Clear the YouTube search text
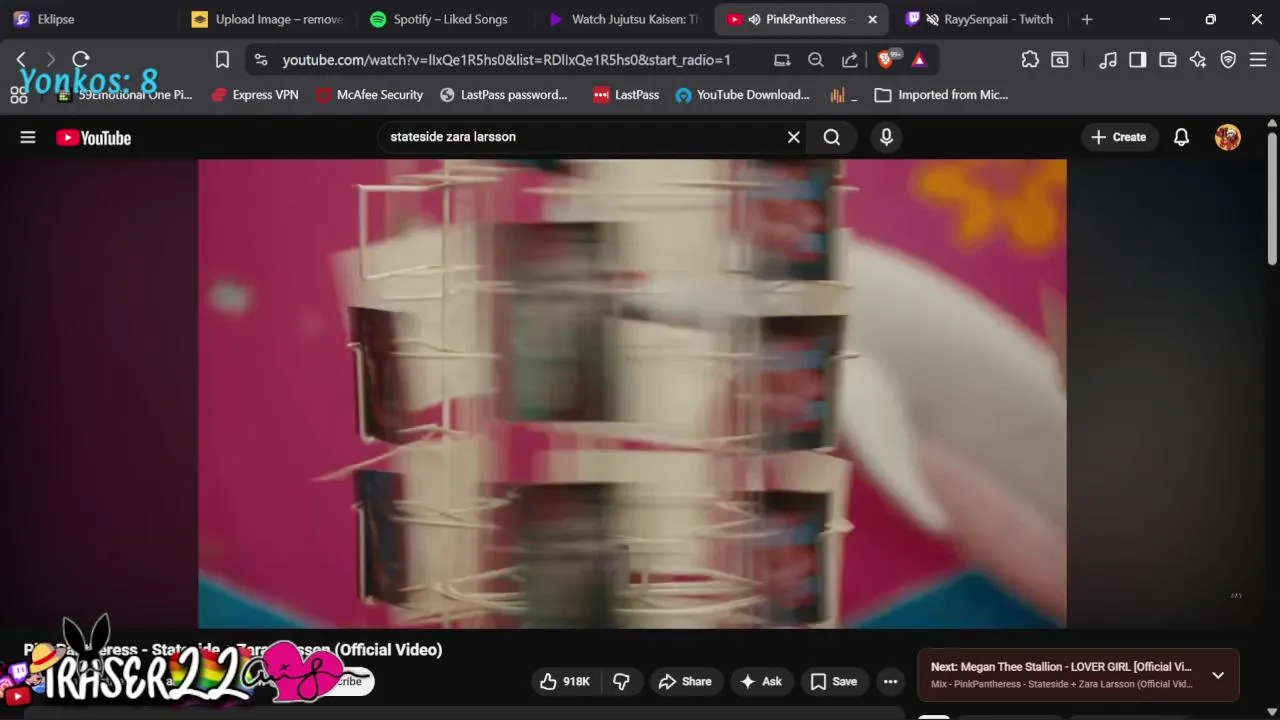1280x720 pixels. pyautogui.click(x=794, y=137)
